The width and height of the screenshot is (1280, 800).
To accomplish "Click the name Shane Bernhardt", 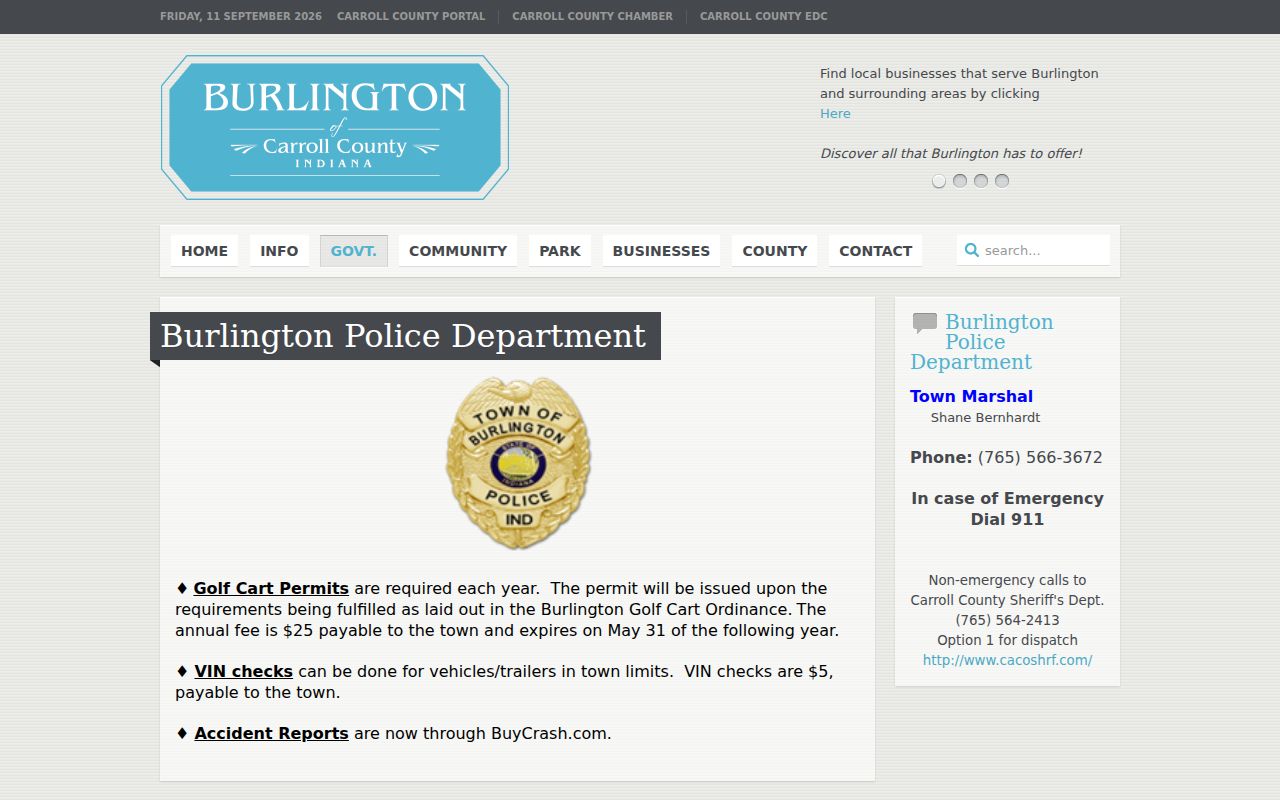I will [985, 417].
